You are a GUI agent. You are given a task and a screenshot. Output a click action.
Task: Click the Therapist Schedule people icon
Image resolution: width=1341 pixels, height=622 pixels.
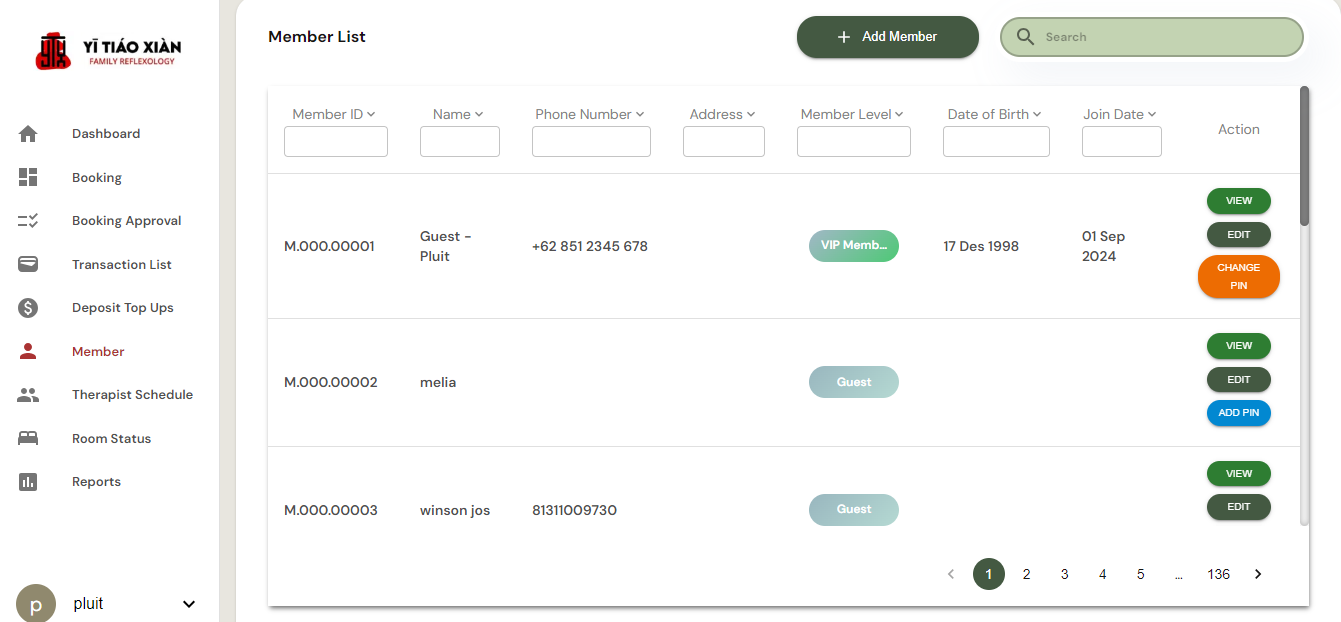tap(28, 395)
